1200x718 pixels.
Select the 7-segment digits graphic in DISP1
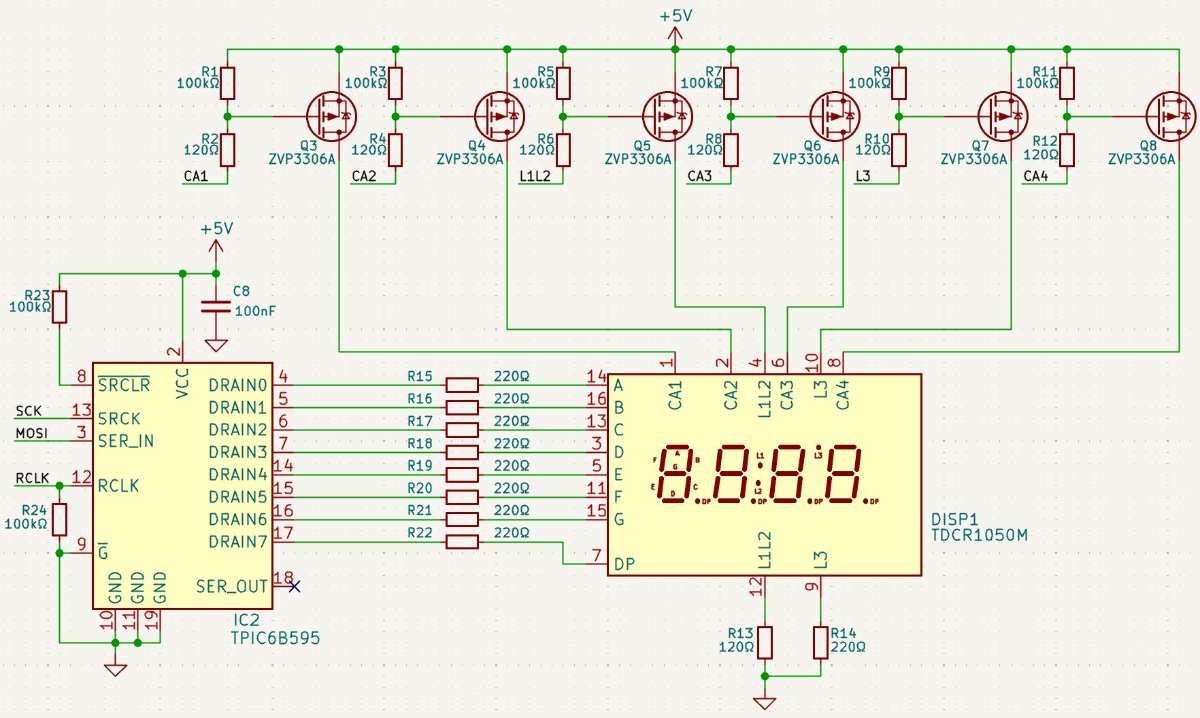click(765, 474)
